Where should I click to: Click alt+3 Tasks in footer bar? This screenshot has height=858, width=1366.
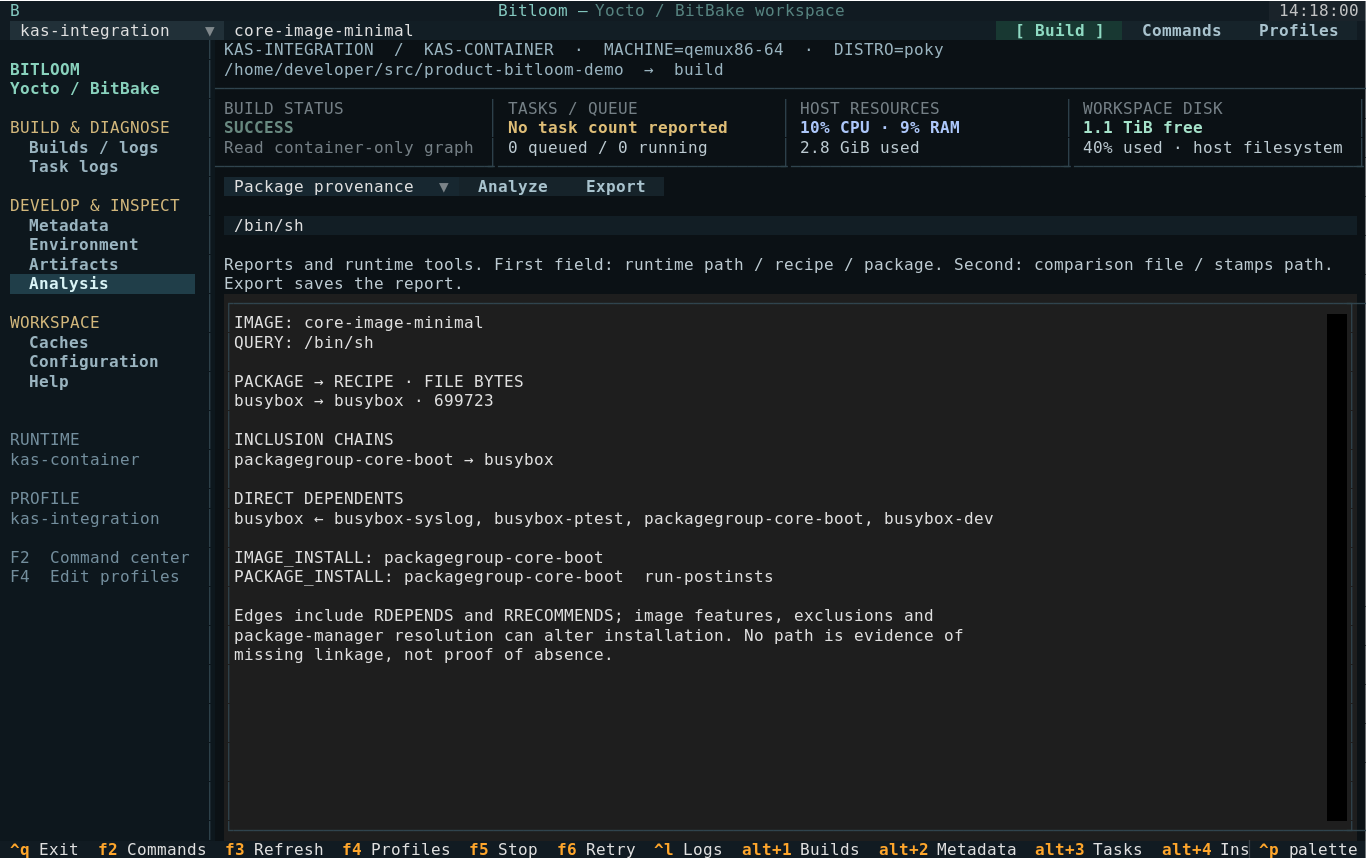pos(1088,849)
